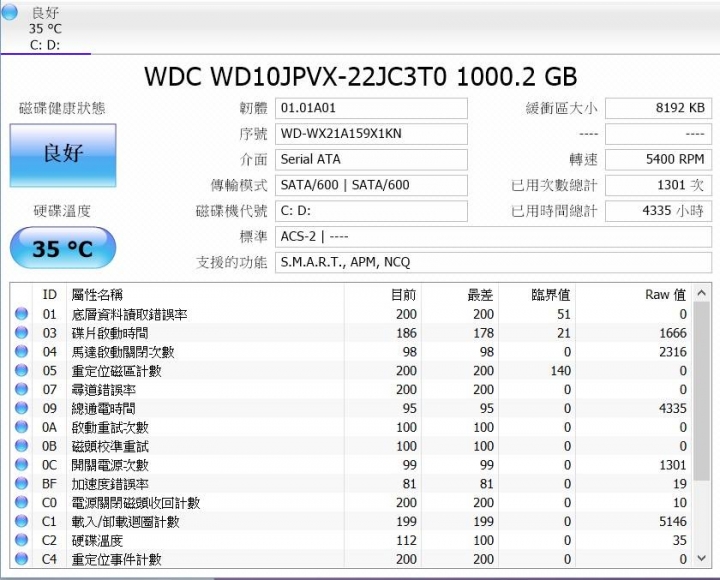
Task: Click the 目前 column header
Action: [x=382, y=295]
